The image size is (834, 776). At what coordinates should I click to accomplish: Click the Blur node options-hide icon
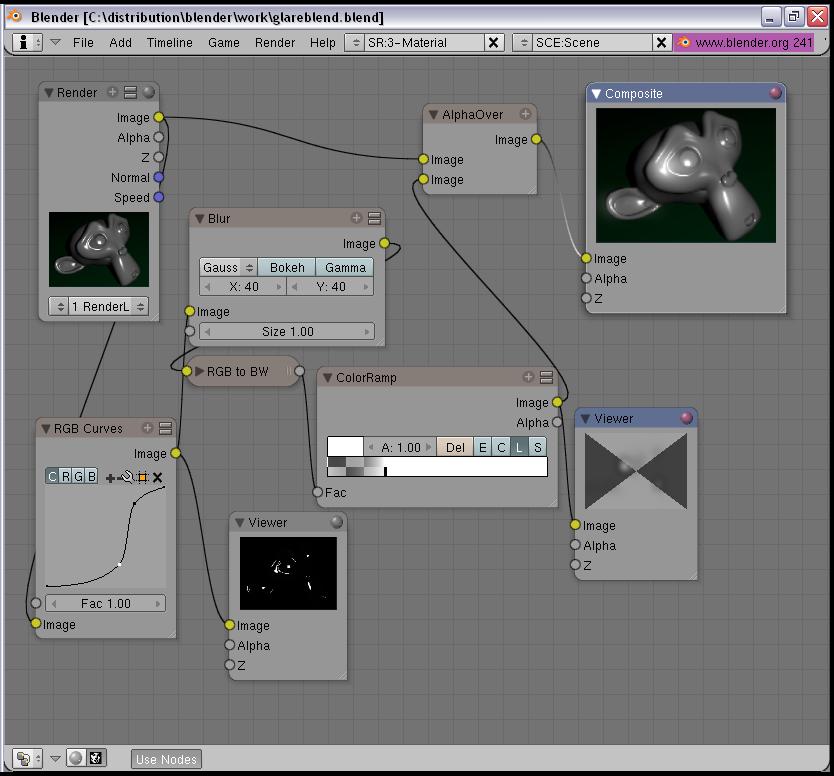pos(374,218)
